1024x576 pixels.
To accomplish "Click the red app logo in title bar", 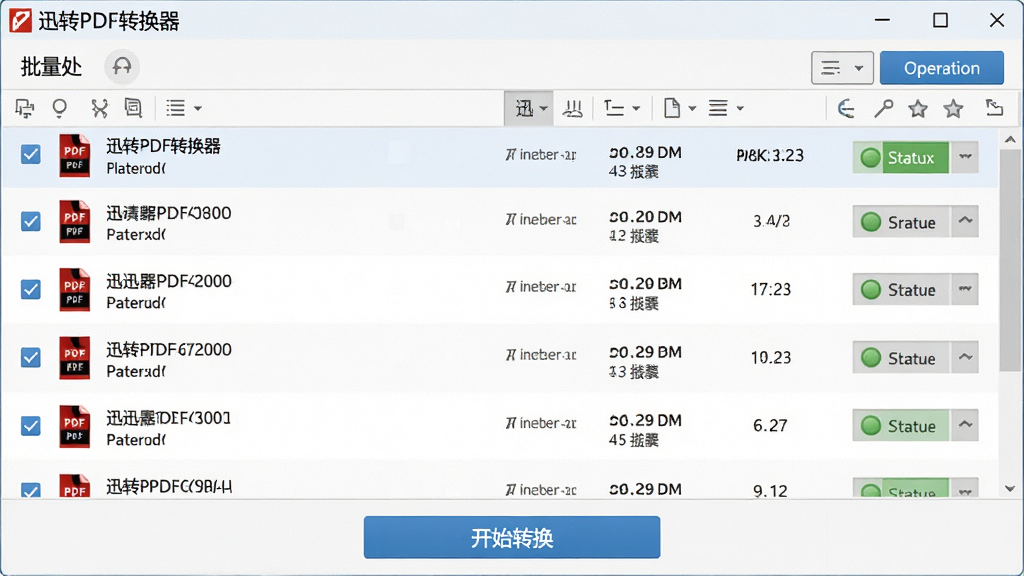I will tap(20, 20).
